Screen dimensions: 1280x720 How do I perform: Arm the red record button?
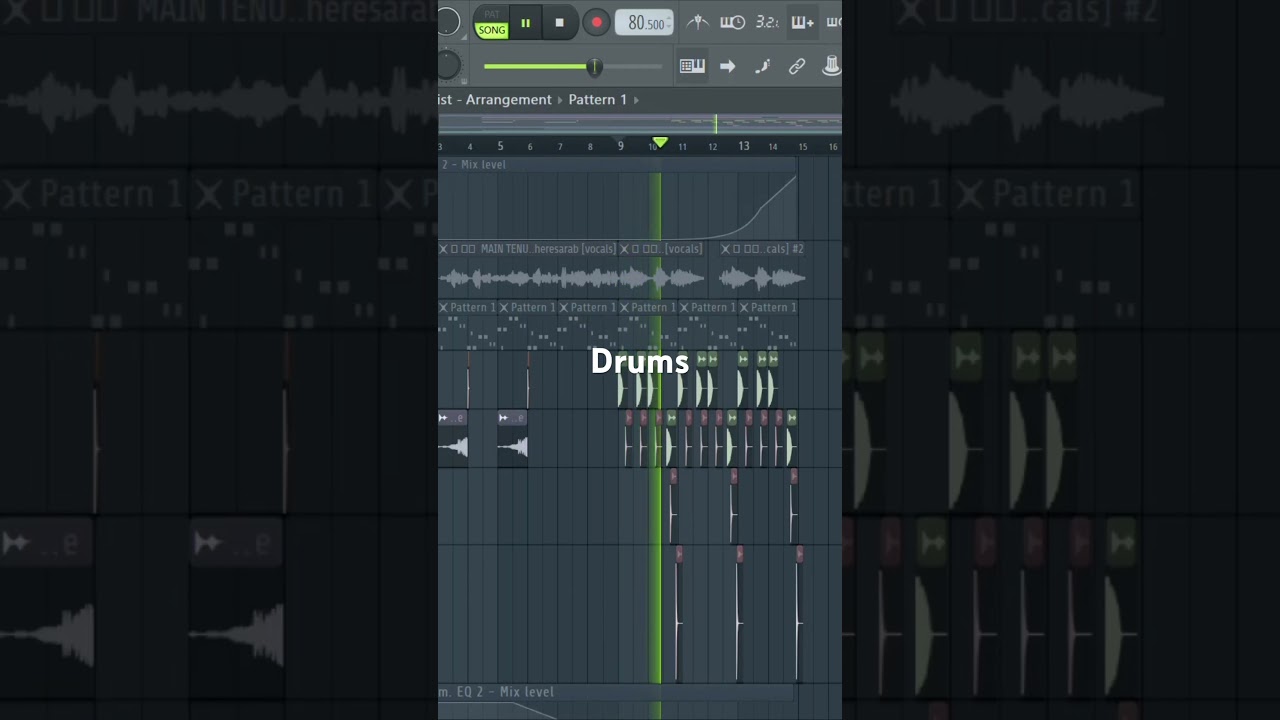pos(596,23)
